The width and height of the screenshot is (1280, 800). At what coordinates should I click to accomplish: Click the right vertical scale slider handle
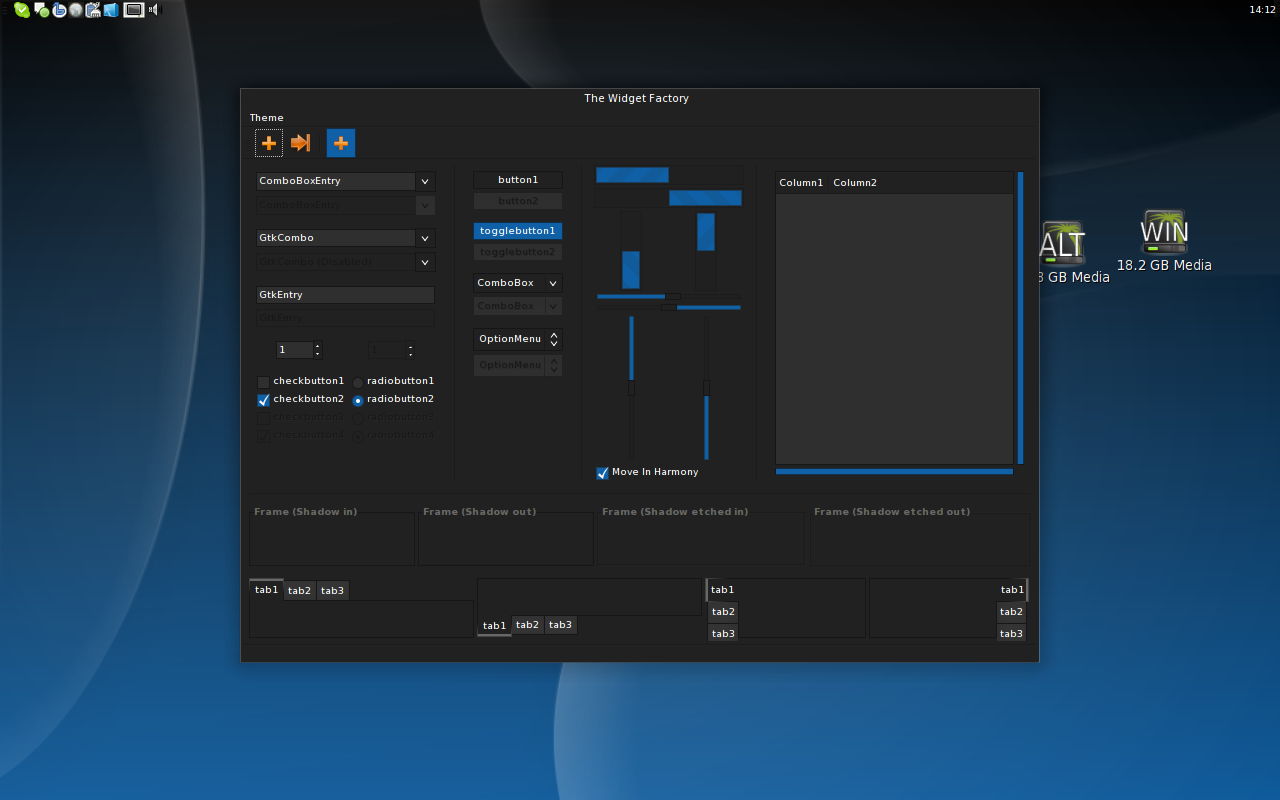706,388
